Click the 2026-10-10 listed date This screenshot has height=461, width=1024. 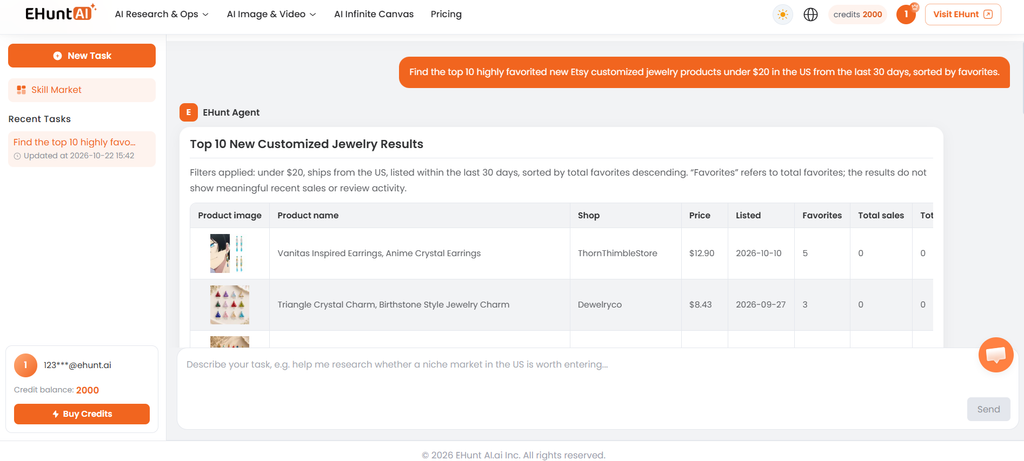pyautogui.click(x=758, y=253)
